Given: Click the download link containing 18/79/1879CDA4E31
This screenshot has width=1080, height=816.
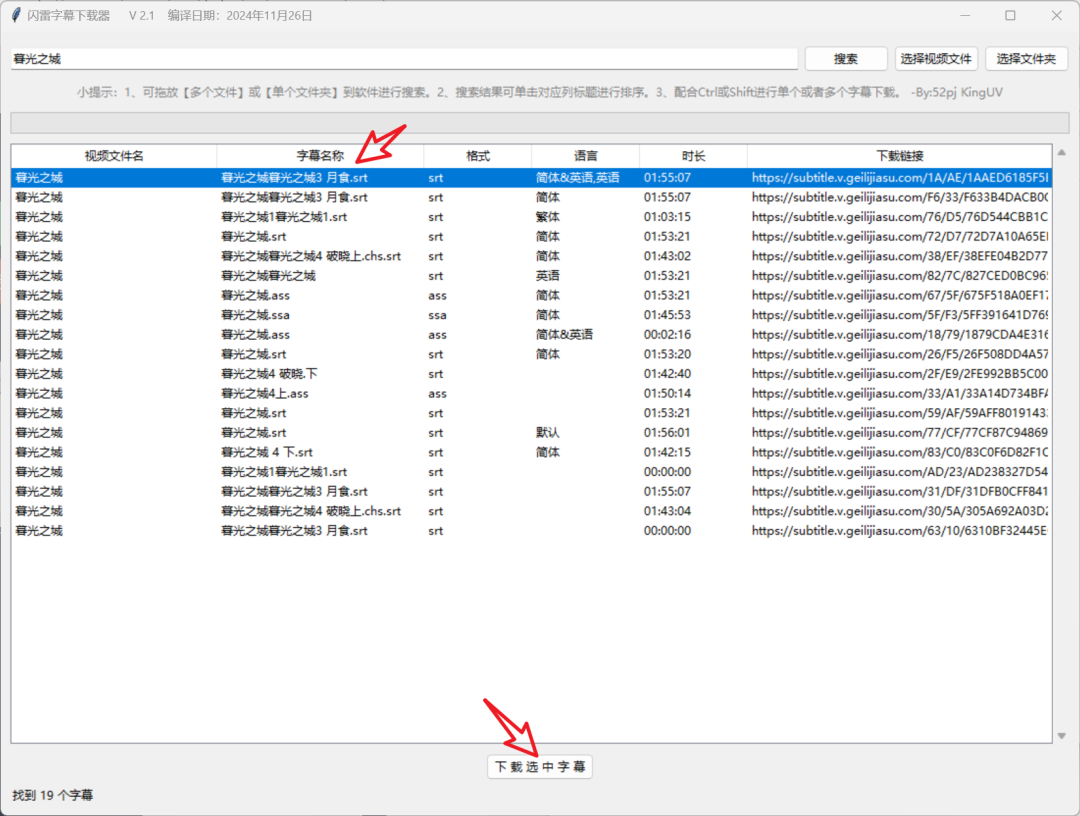Looking at the screenshot, I should [x=900, y=335].
